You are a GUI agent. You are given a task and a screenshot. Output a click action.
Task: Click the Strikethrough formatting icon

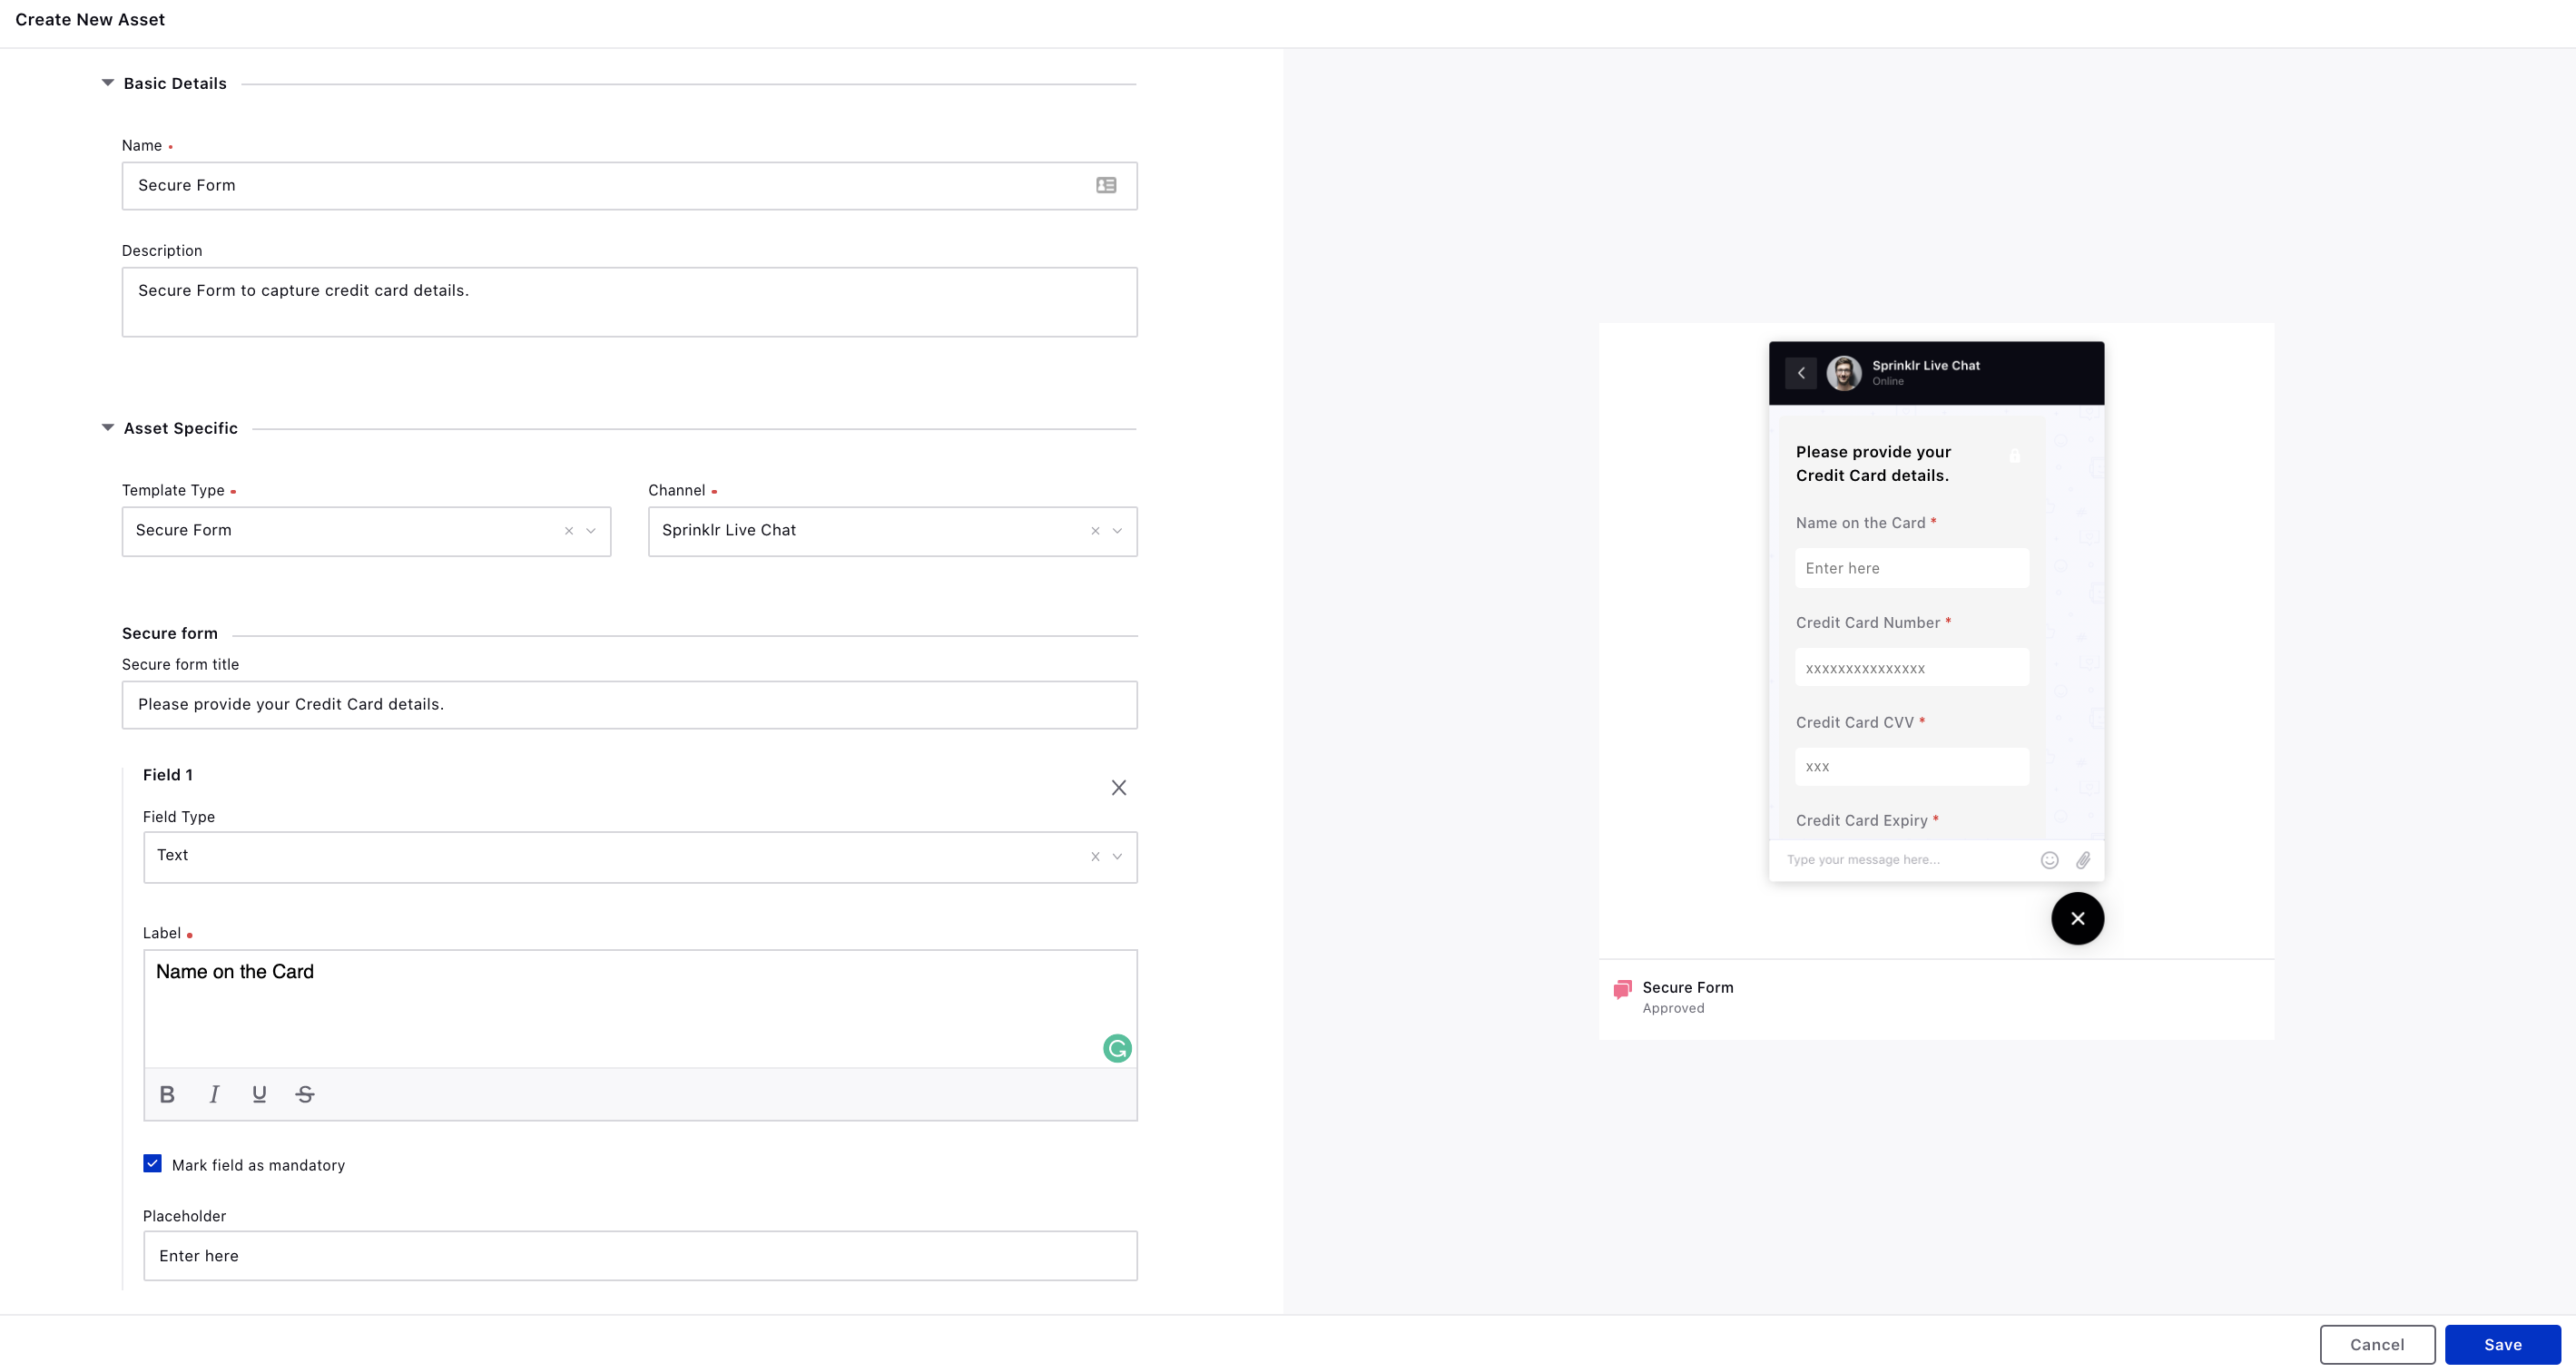[x=305, y=1093]
